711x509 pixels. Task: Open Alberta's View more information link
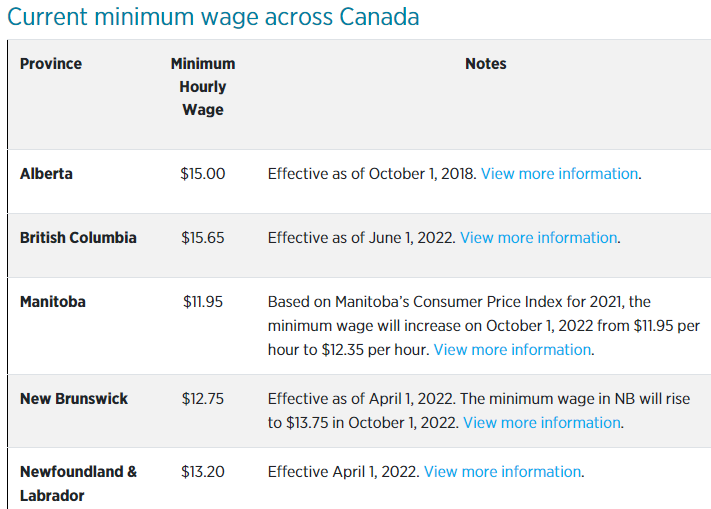[x=560, y=174]
